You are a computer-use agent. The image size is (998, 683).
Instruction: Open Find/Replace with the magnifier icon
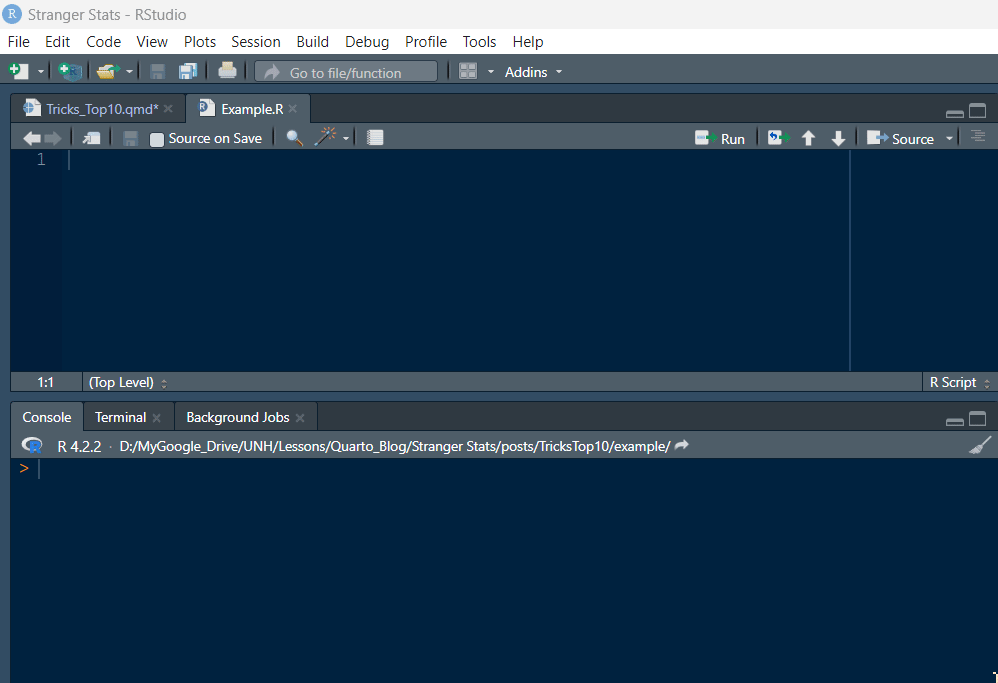coord(295,137)
